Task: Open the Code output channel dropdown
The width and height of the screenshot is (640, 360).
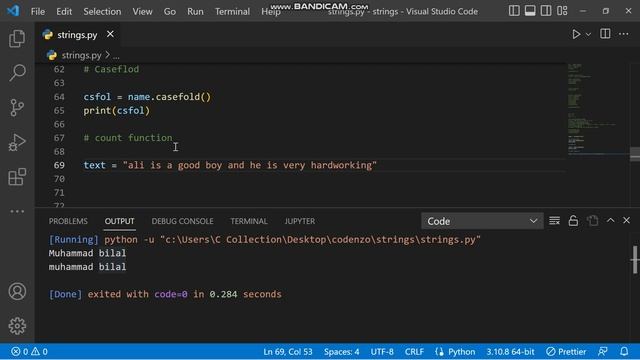Action: 482,221
